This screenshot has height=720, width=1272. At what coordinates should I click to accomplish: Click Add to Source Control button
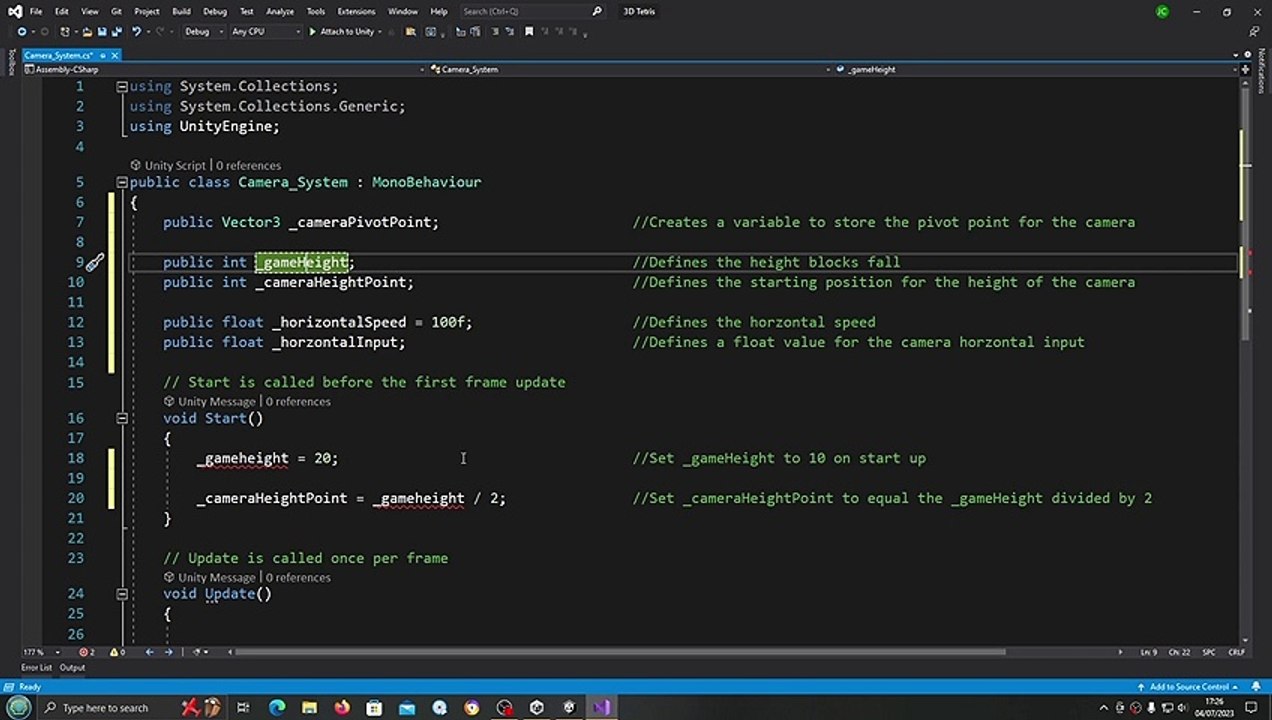(1189, 687)
